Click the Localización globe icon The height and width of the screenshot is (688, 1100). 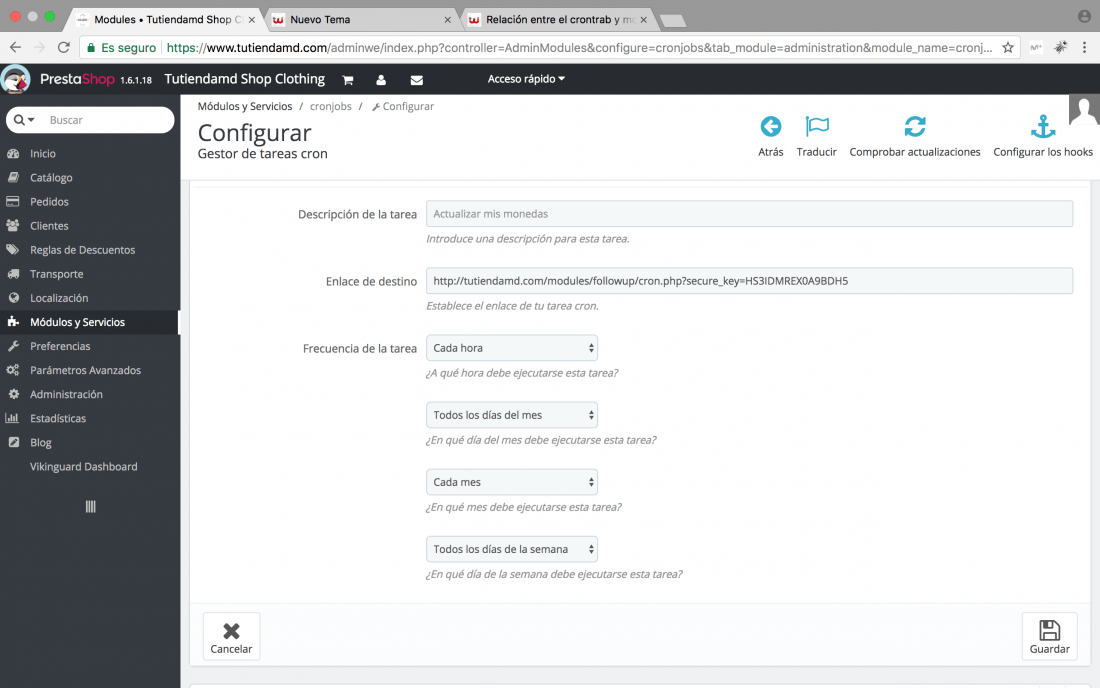point(13,298)
